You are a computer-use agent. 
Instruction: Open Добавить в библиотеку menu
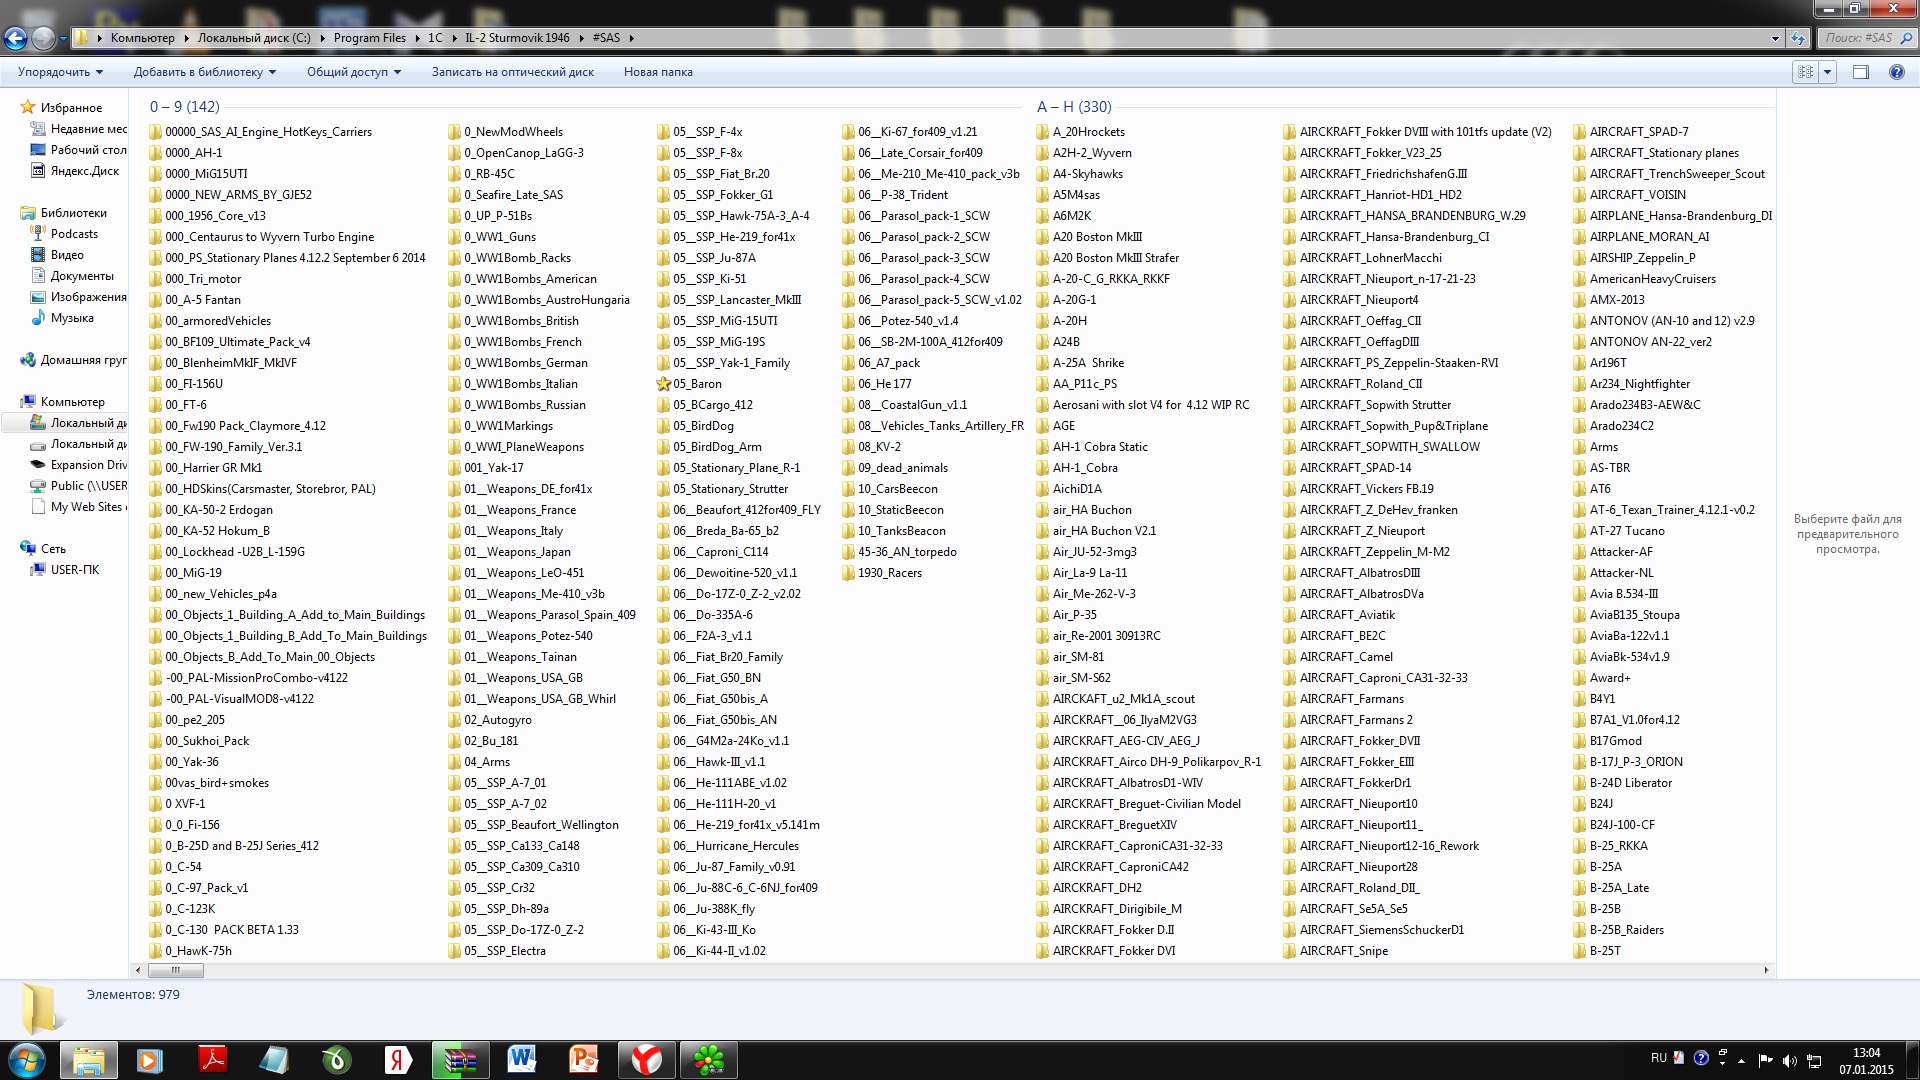coord(204,72)
